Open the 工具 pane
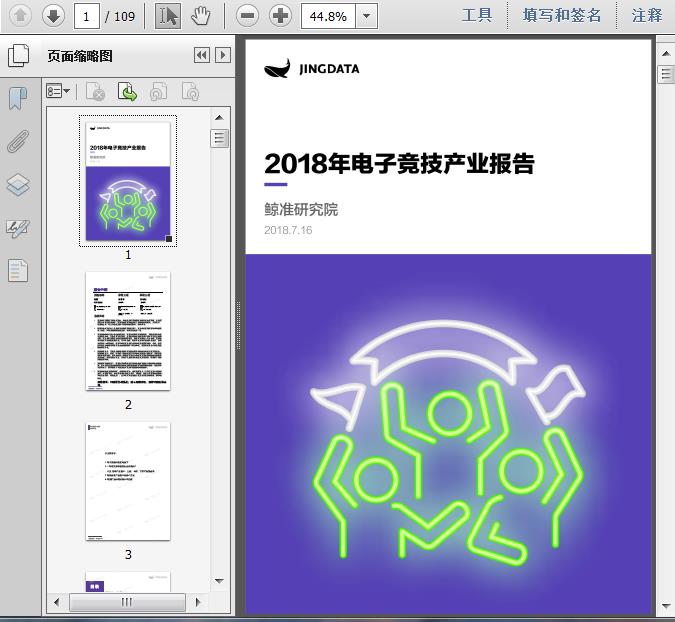 click(477, 16)
